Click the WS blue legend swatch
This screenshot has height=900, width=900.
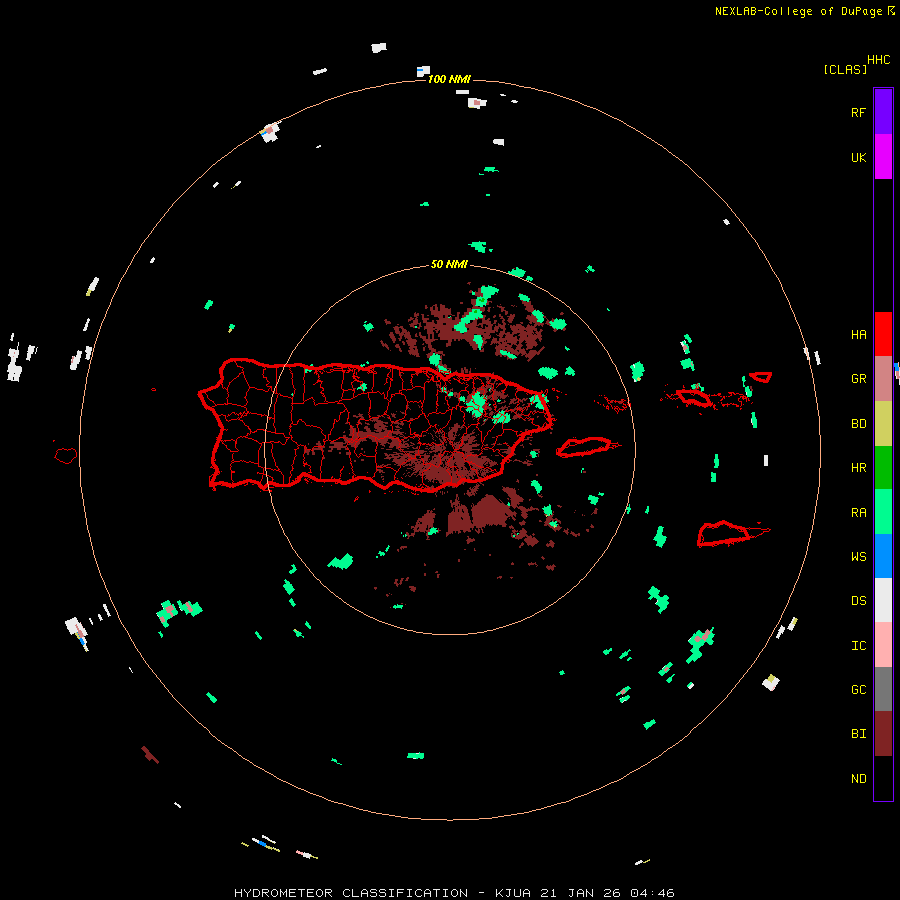click(883, 556)
